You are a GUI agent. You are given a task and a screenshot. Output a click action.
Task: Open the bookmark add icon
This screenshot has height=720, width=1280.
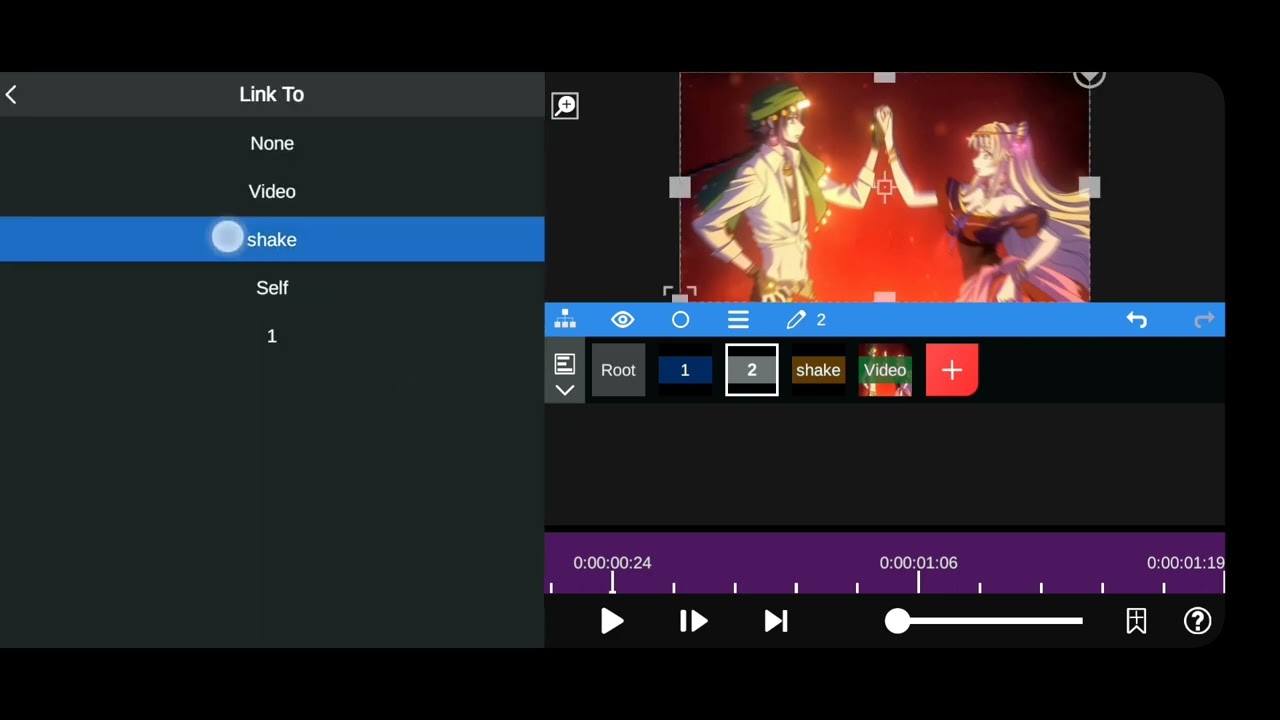[1136, 621]
